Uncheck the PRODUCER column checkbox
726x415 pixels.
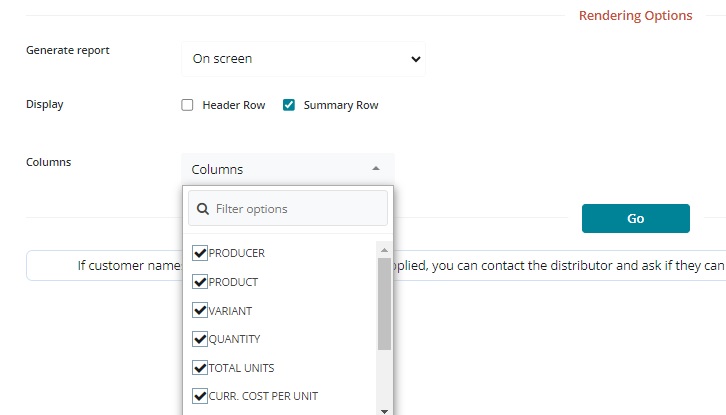point(199,253)
